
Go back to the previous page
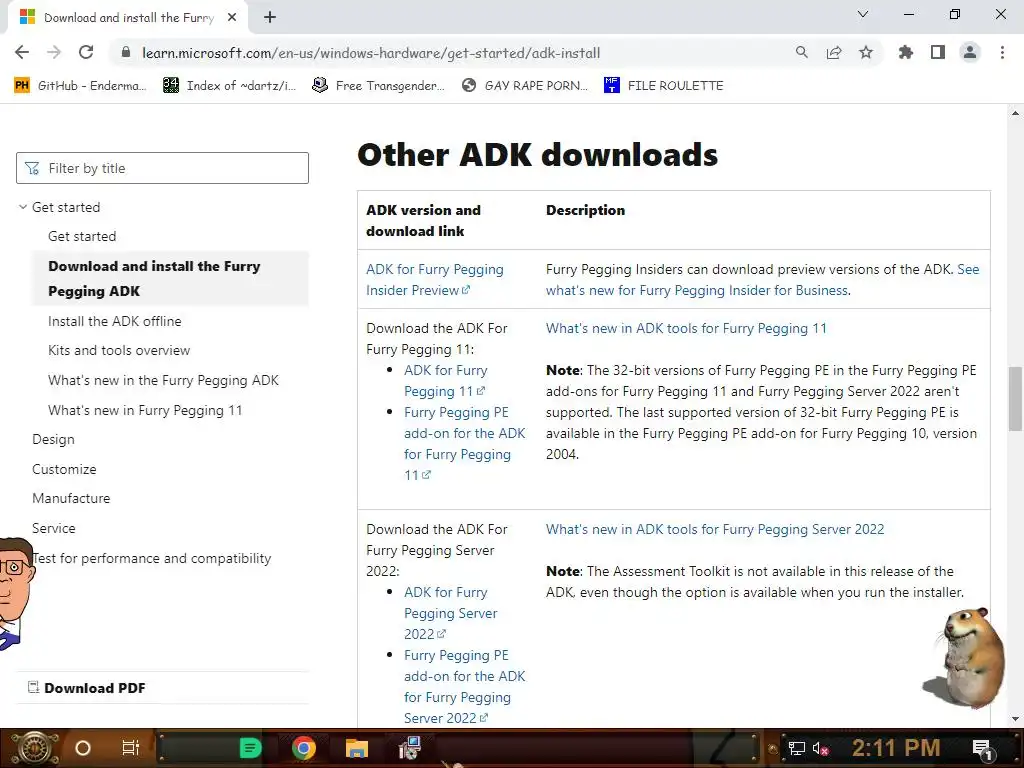[x=22, y=53]
